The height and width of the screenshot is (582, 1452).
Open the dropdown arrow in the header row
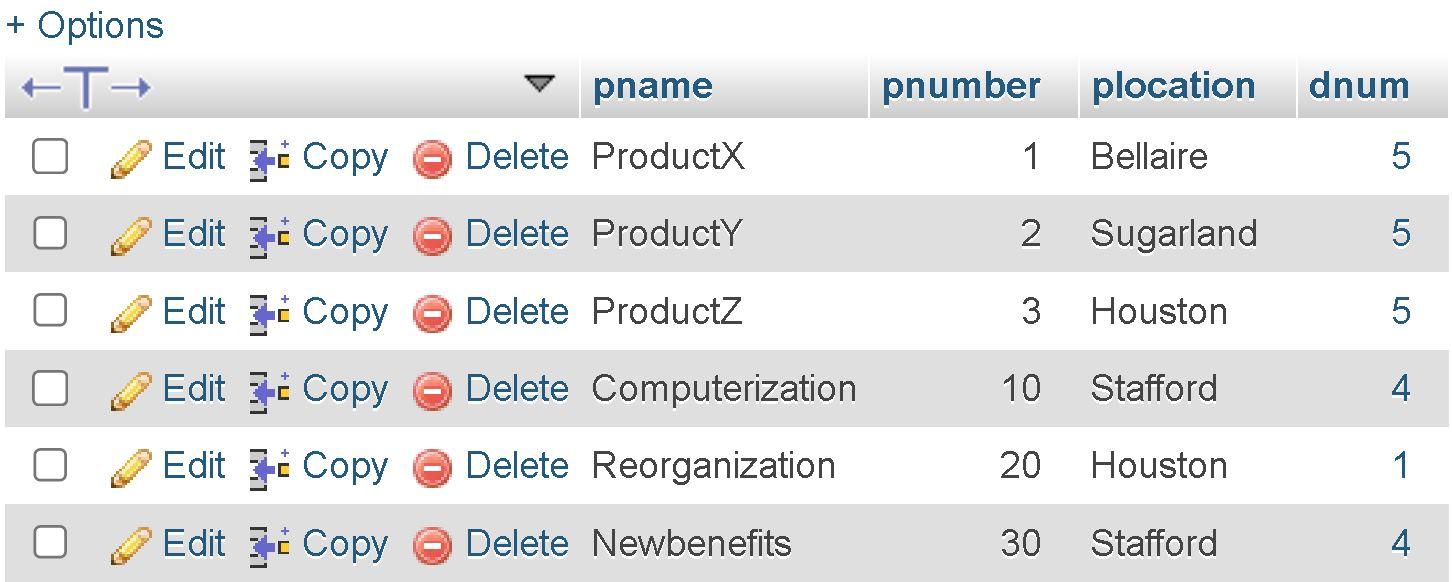tap(541, 85)
